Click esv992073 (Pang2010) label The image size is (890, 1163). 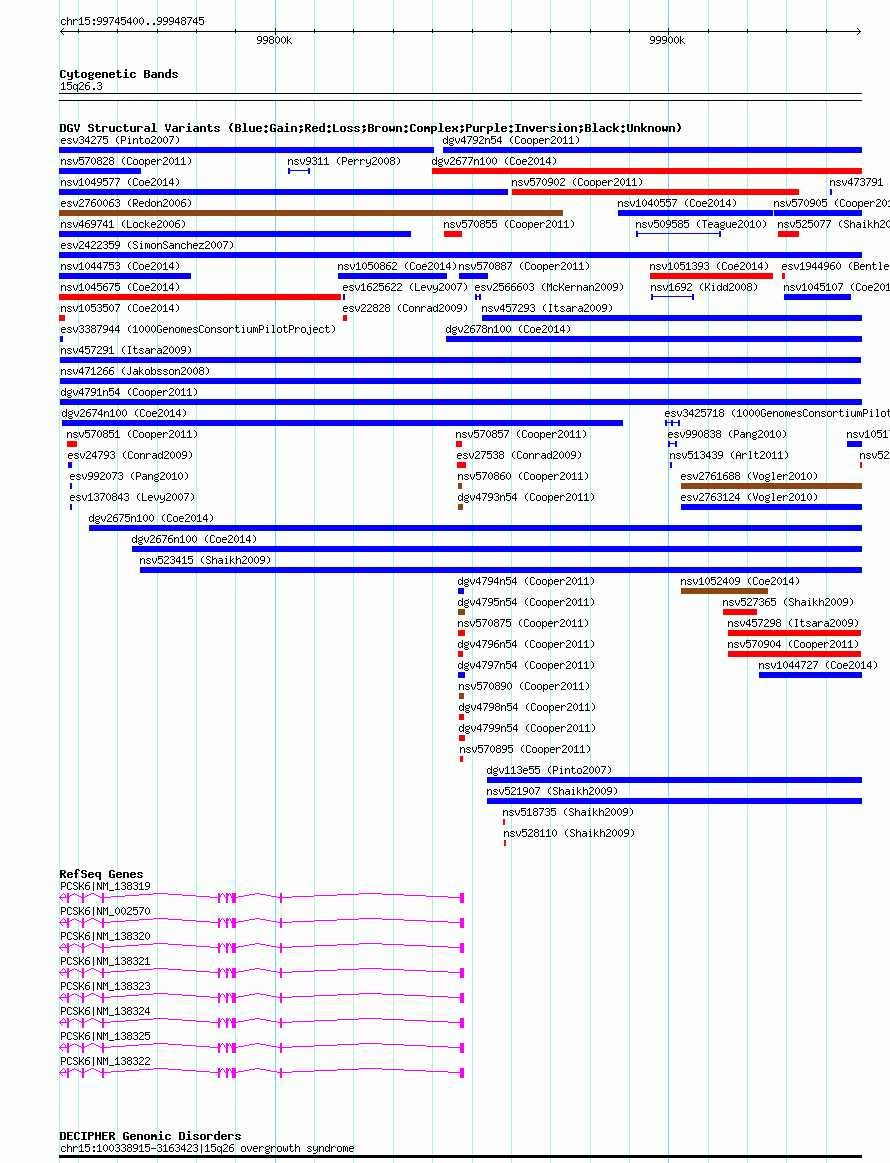[129, 476]
